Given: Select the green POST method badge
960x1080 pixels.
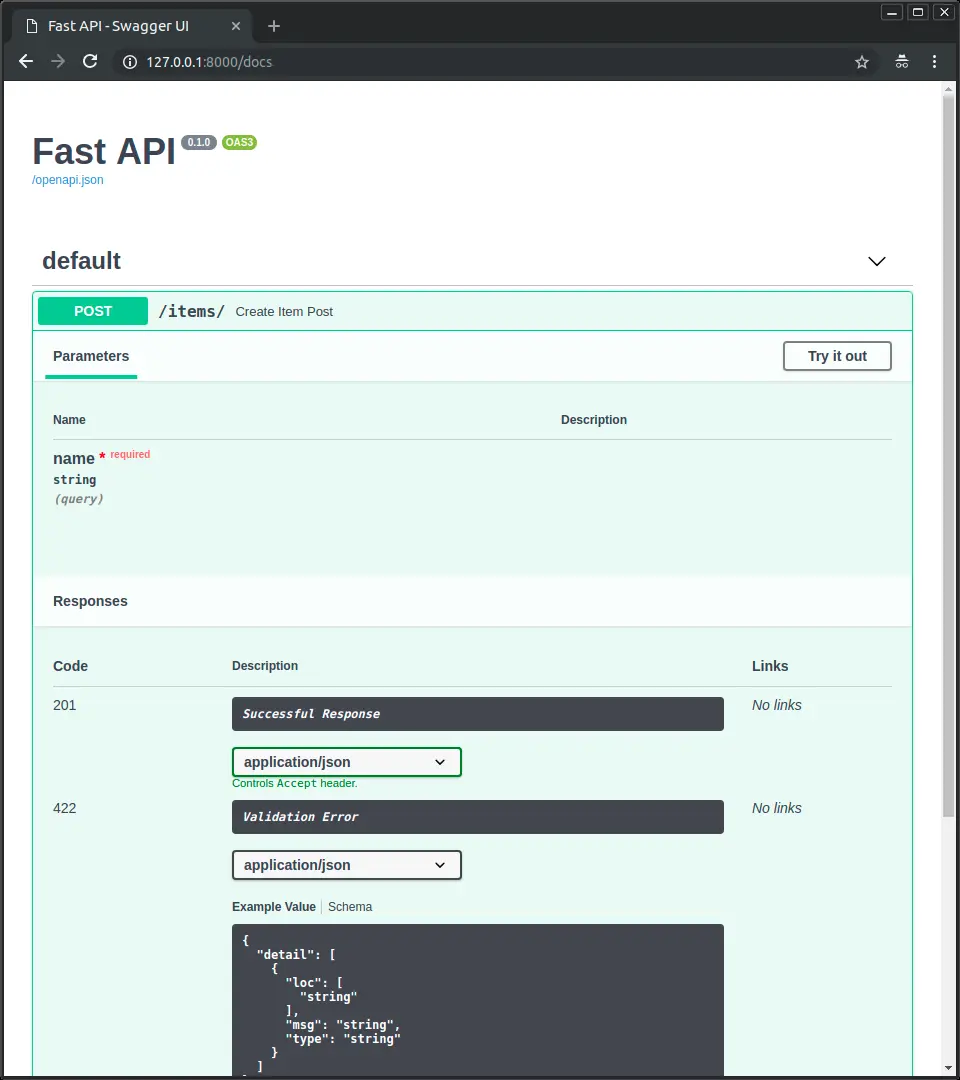Looking at the screenshot, I should point(92,310).
